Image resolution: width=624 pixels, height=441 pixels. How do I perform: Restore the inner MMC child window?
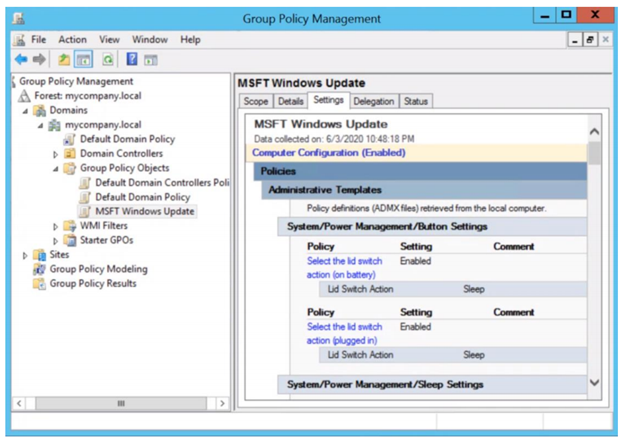[x=590, y=40]
